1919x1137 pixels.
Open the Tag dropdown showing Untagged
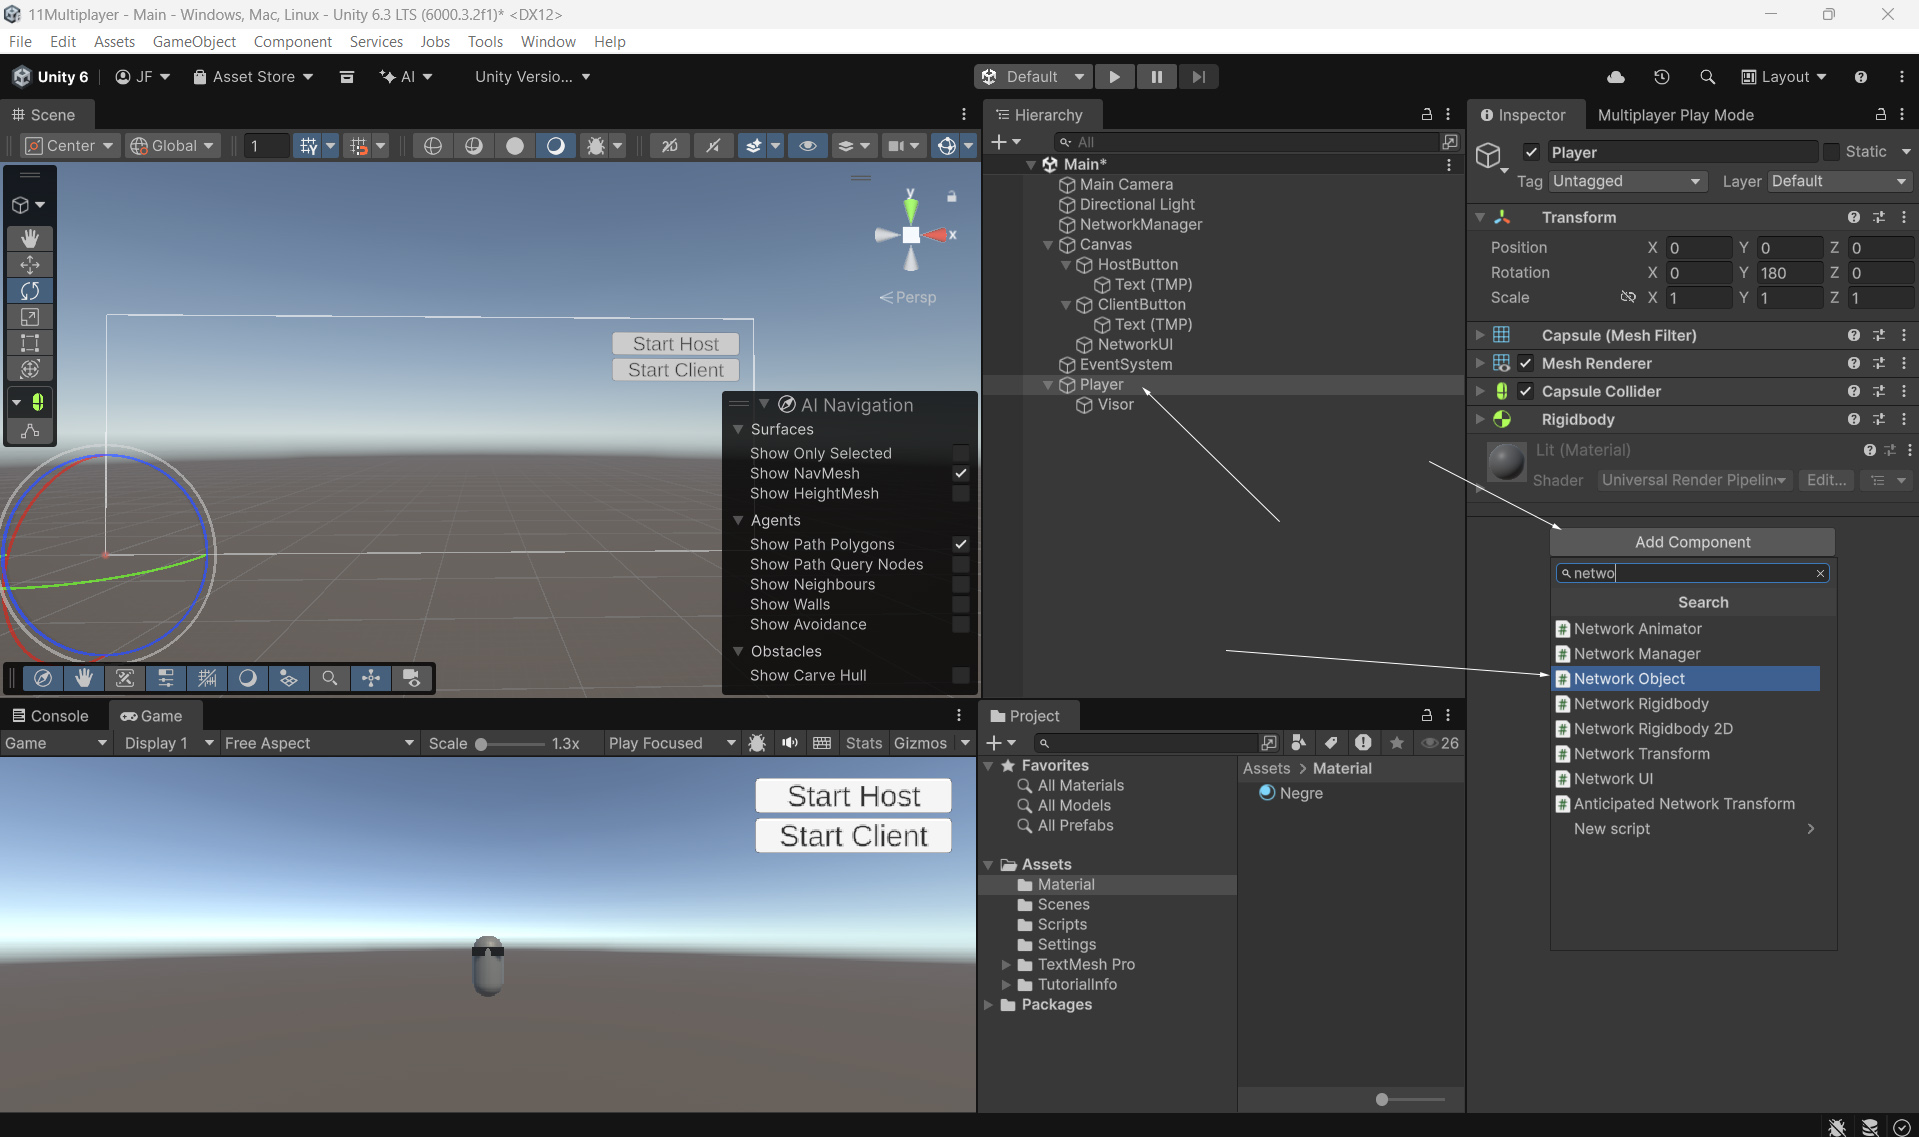click(x=1626, y=181)
